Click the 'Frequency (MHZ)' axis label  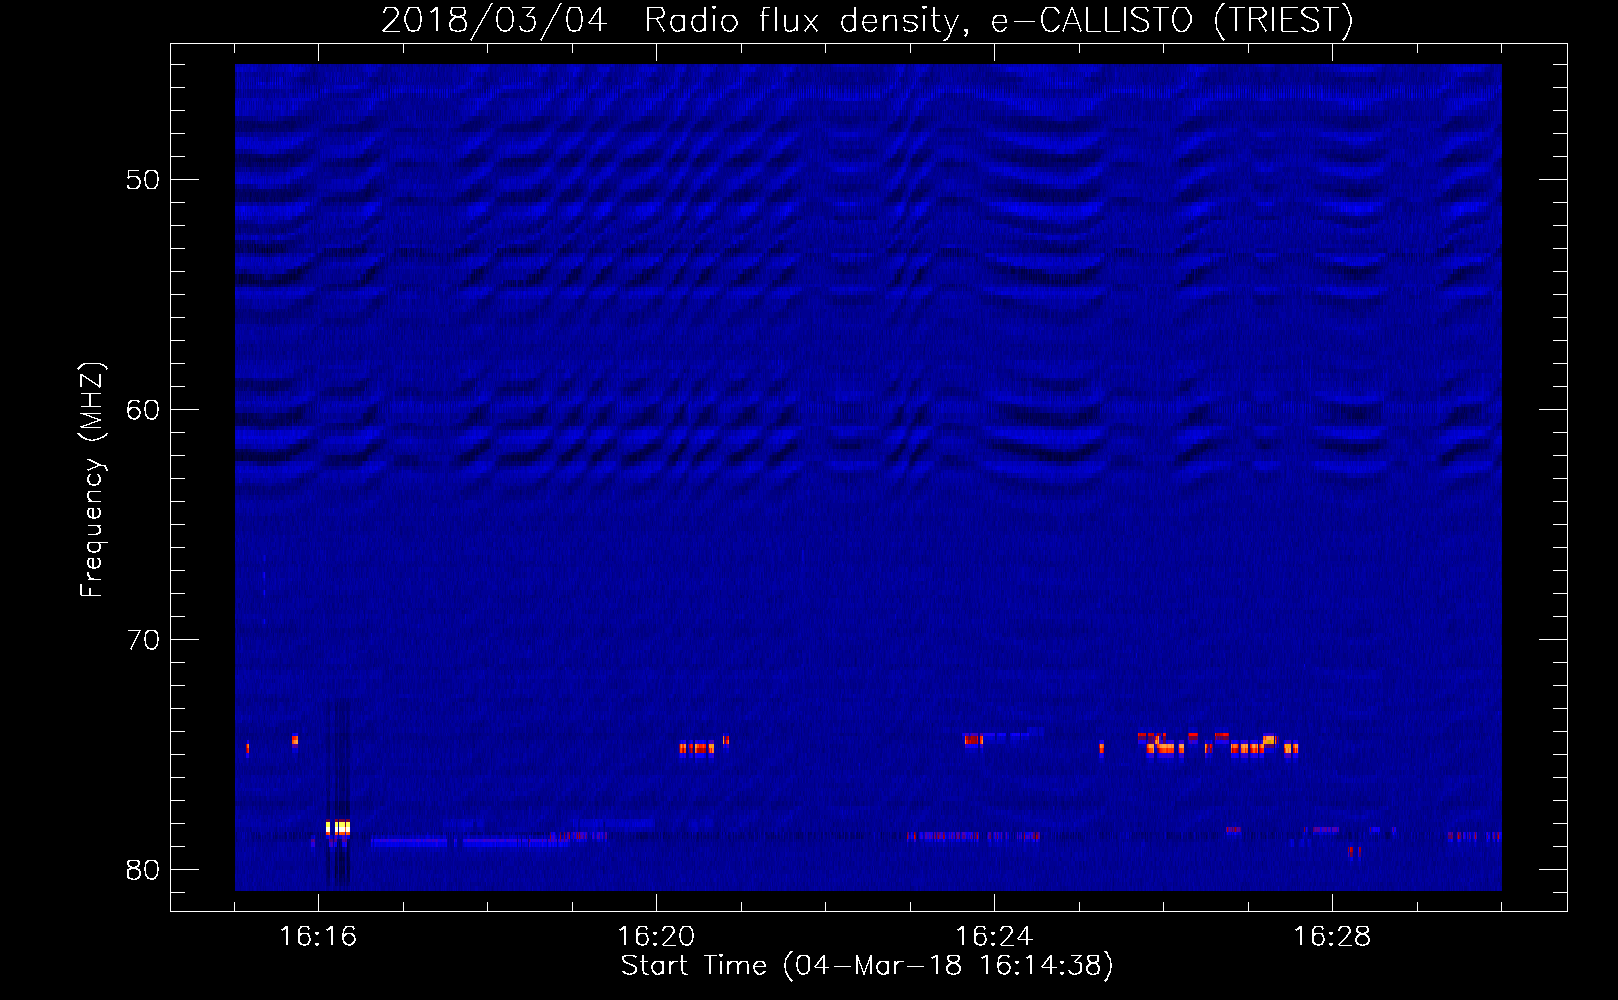[91, 480]
